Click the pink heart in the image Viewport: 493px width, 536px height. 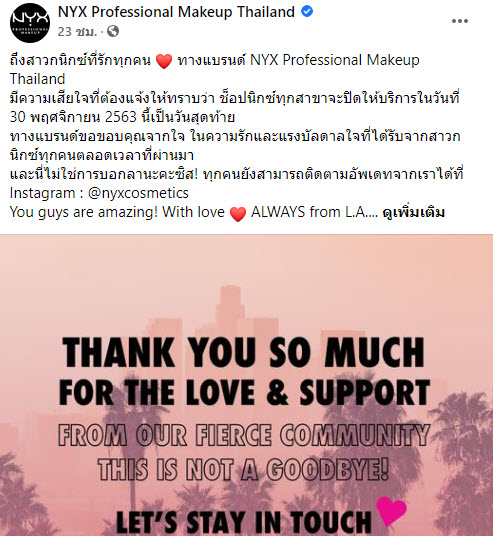point(391,511)
